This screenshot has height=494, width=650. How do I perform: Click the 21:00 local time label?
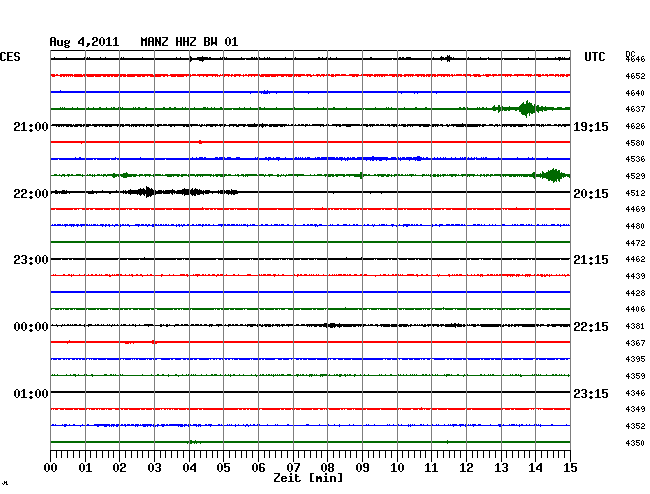[x=31, y=126]
